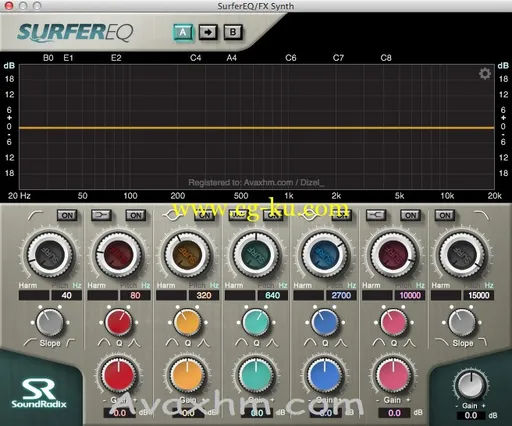The width and height of the screenshot is (512, 426).
Task: Click the gray Slope knob under 40 Hz
Action: [x=50, y=322]
